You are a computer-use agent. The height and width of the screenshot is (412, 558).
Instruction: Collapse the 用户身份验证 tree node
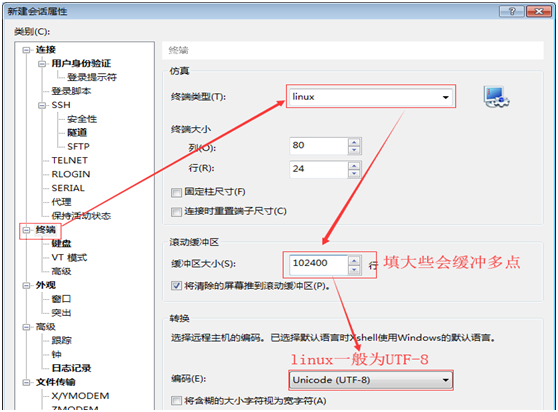point(42,64)
